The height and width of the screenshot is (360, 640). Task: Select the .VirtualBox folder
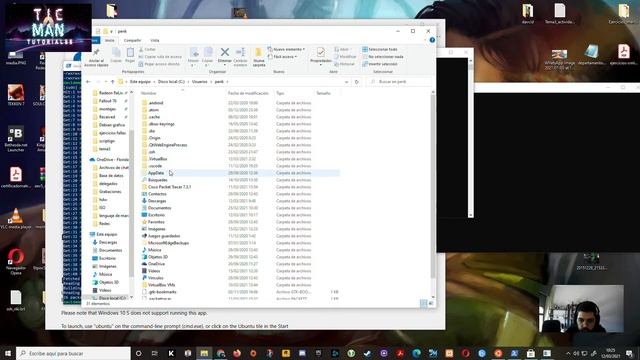click(157, 159)
